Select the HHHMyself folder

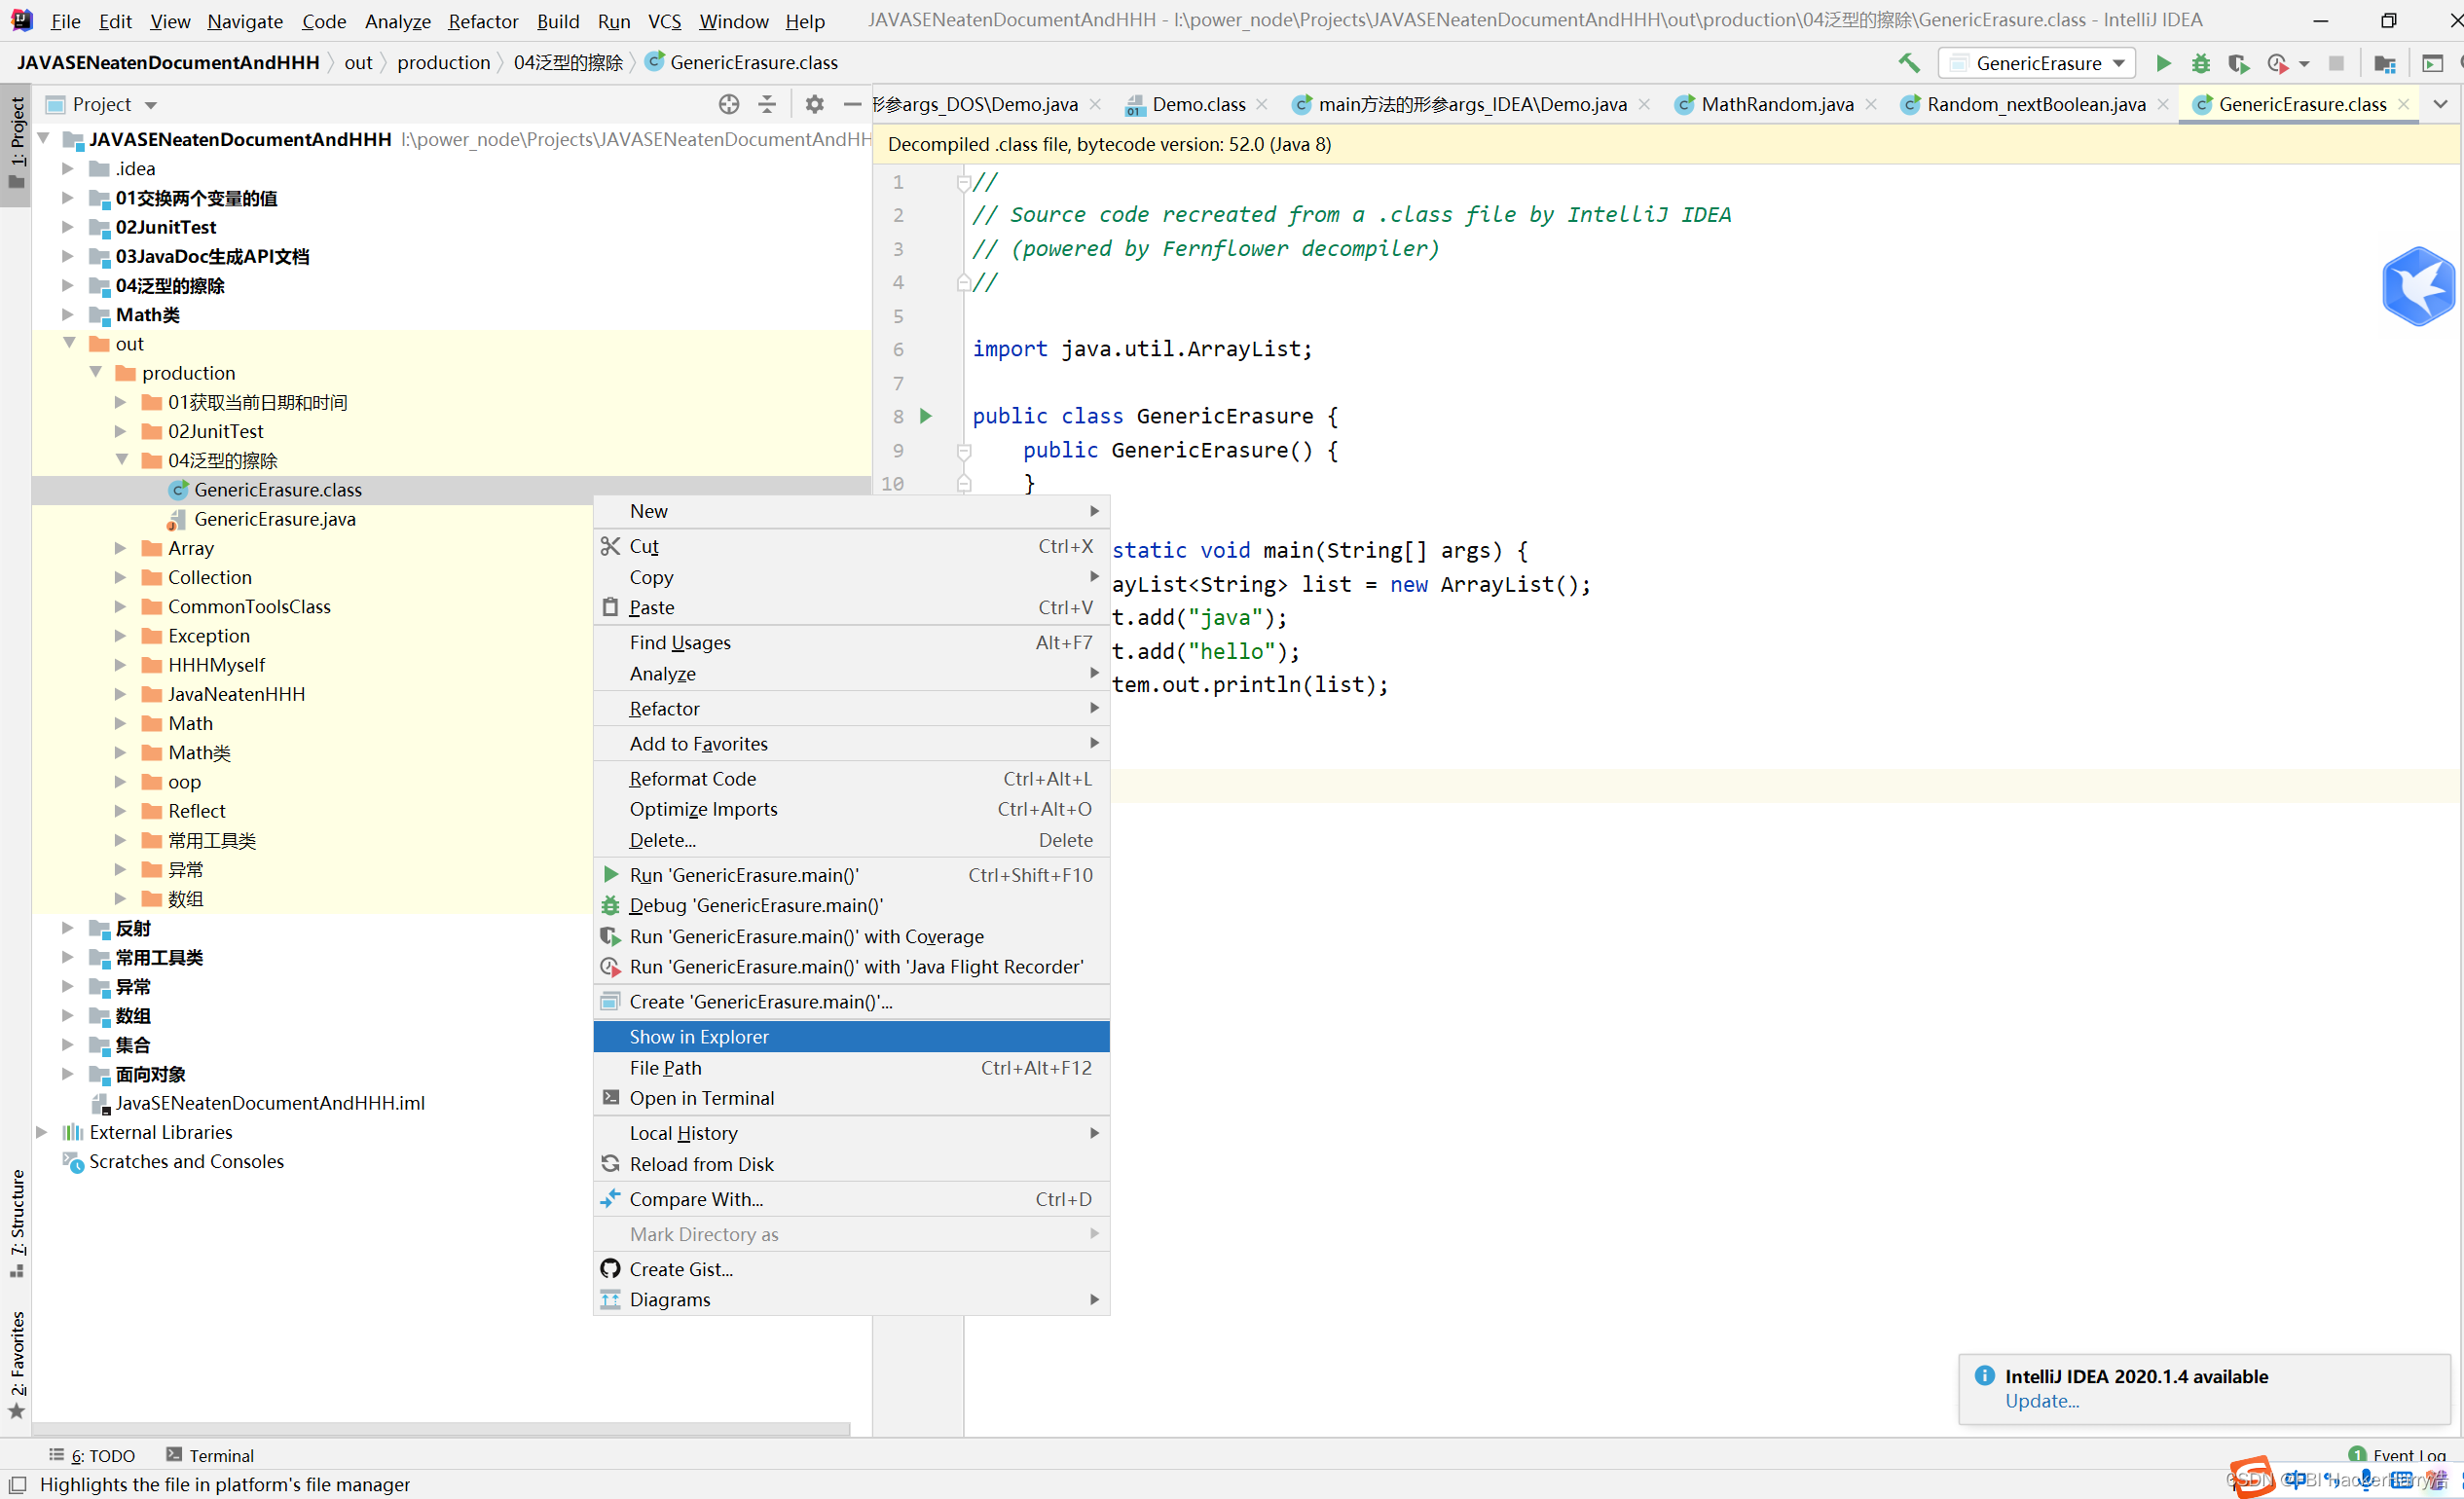216,665
